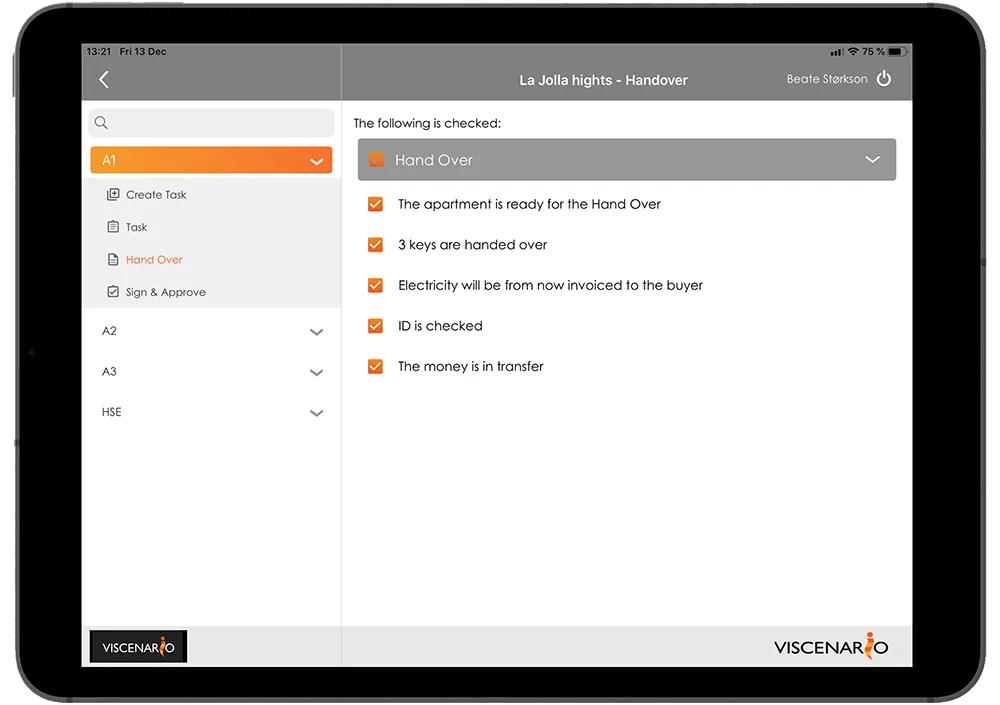The width and height of the screenshot is (1000, 705).
Task: Tap the battery icon in status bar
Action: (x=896, y=52)
